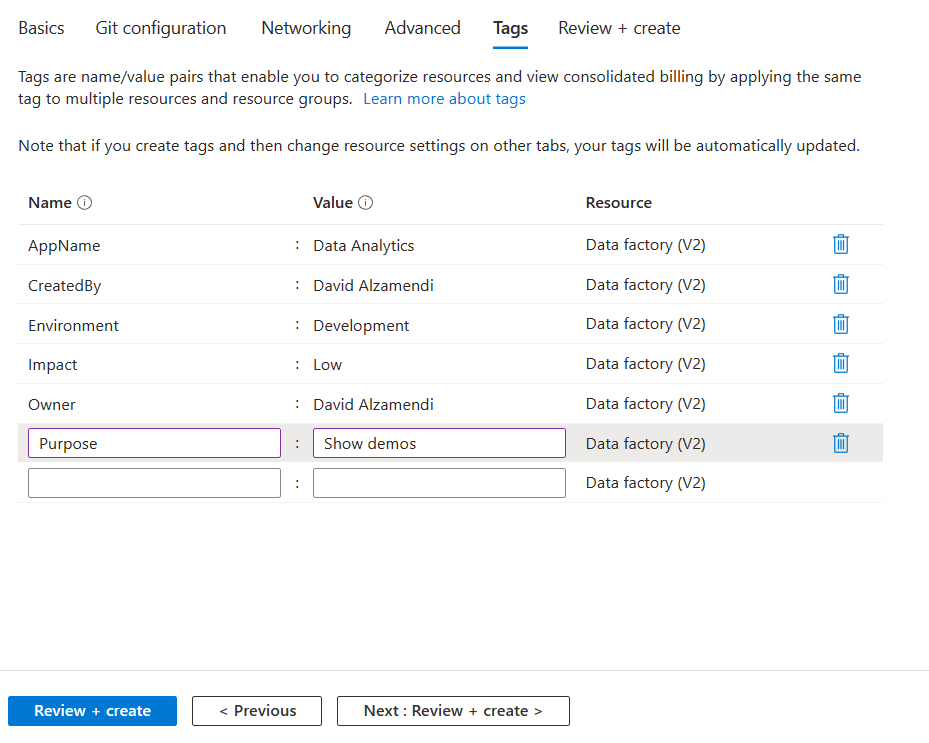Select the Data Analytics tag value
Viewport: 929px width, 743px height.
(x=364, y=245)
